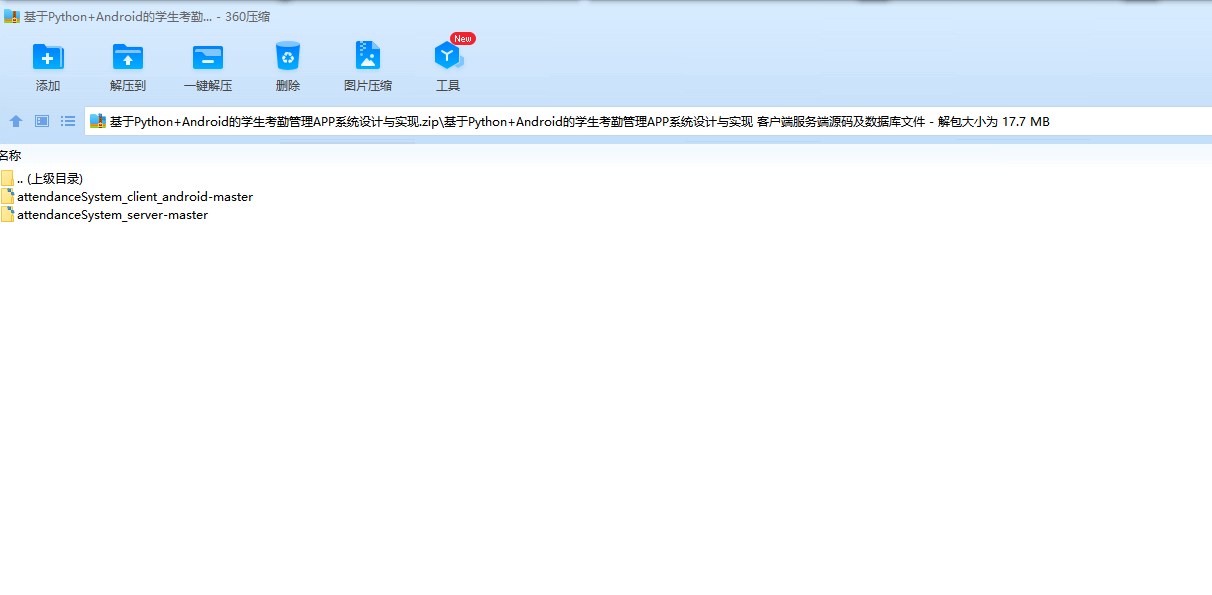Click the zip archive icon in address bar

[x=98, y=121]
